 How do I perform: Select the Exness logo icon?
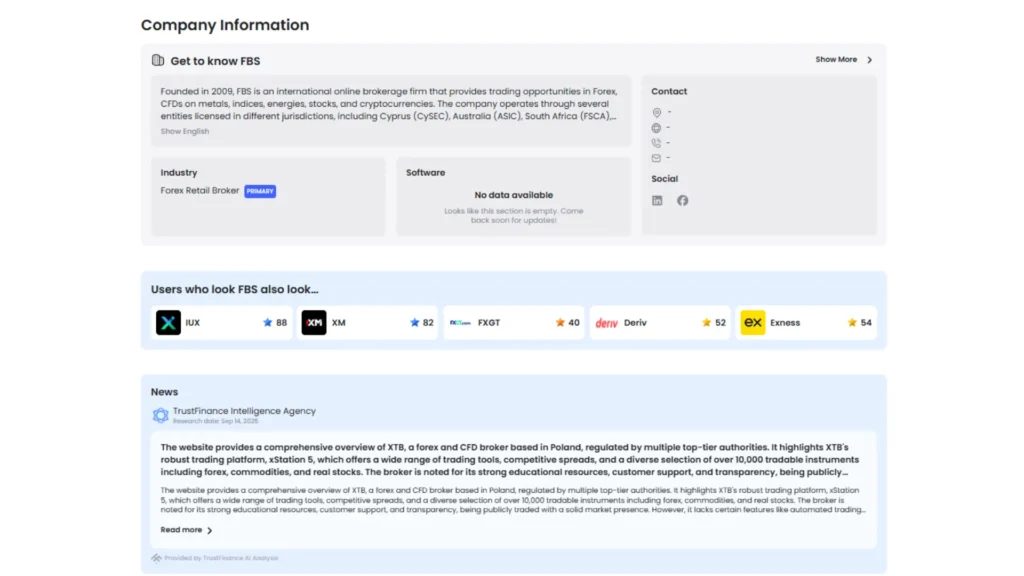point(753,322)
